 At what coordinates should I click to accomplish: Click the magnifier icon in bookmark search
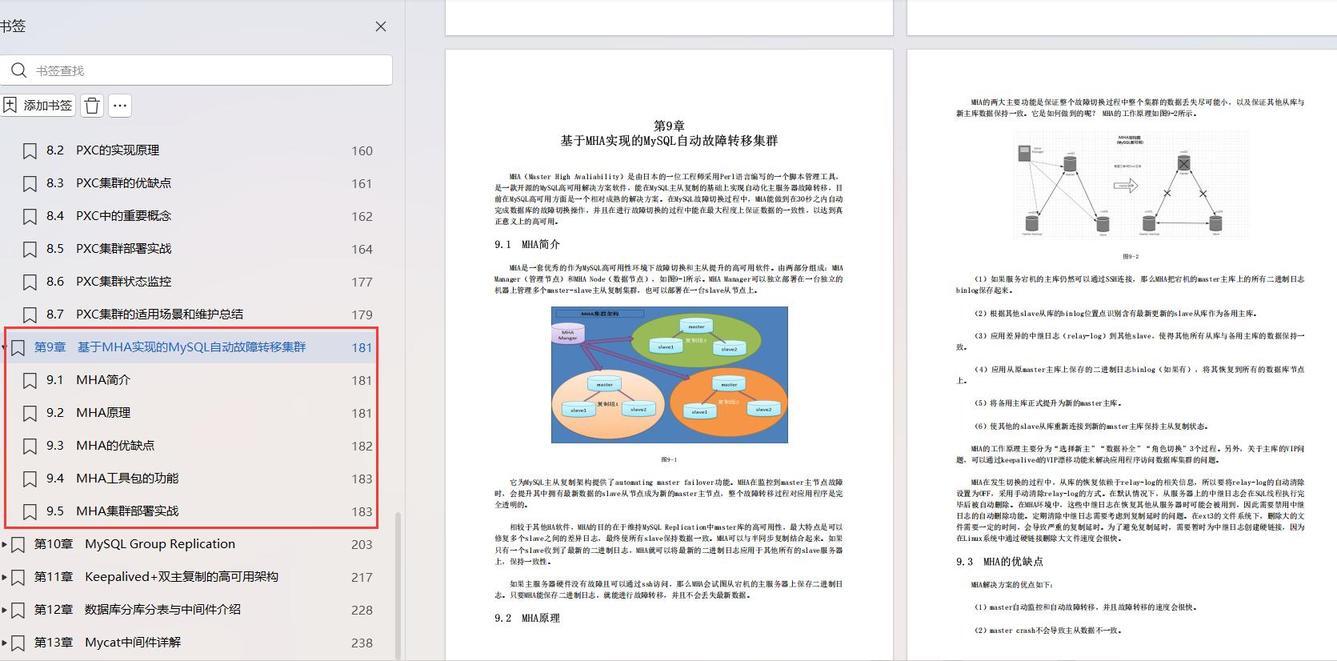coord(18,70)
